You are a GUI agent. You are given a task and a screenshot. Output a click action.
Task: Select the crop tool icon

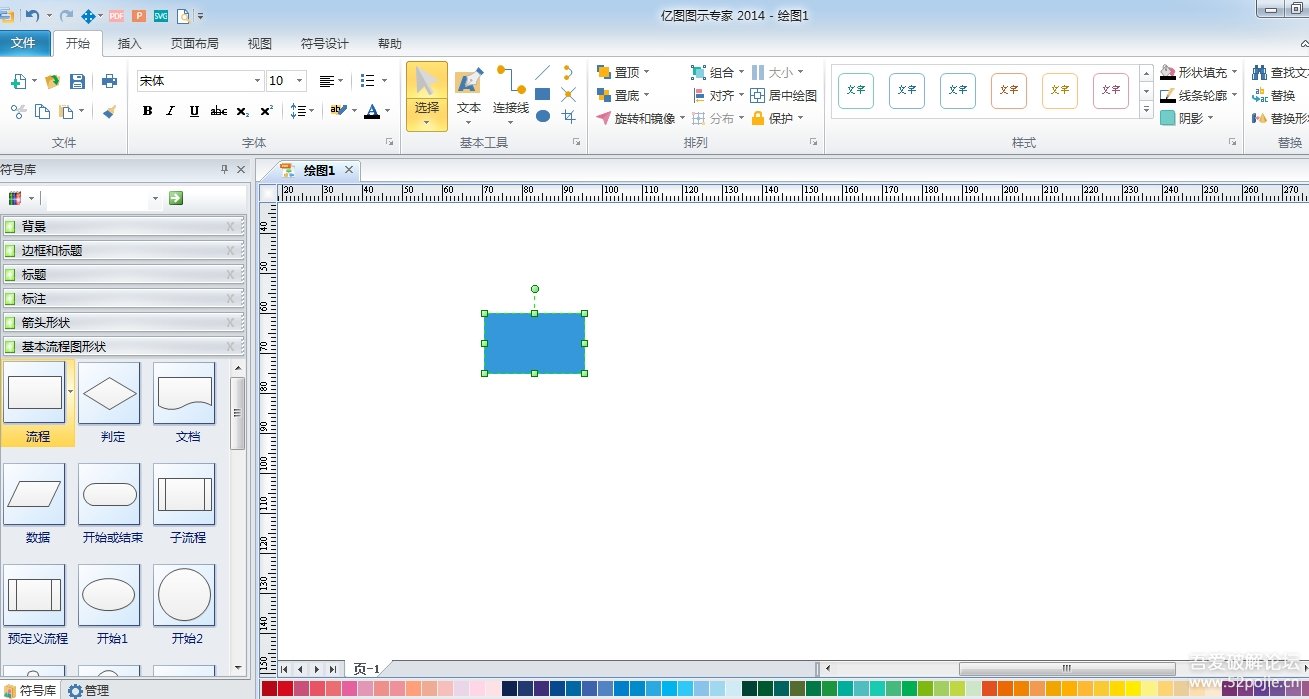click(x=568, y=116)
